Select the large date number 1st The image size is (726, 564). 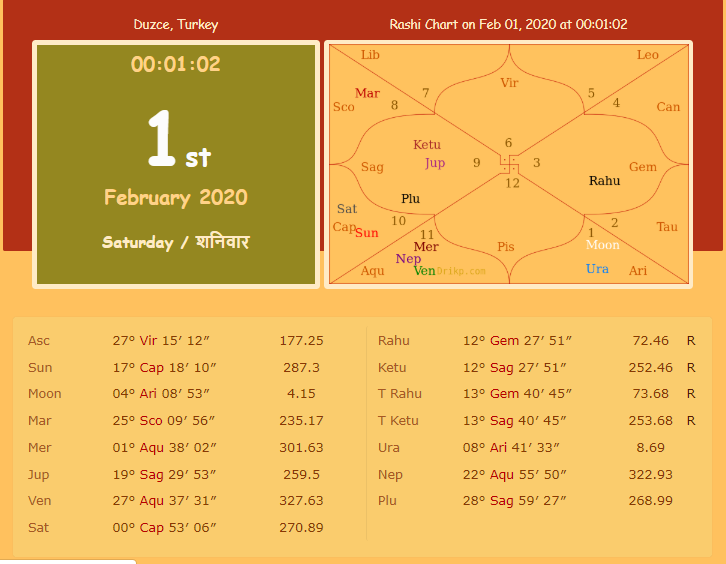tap(179, 139)
